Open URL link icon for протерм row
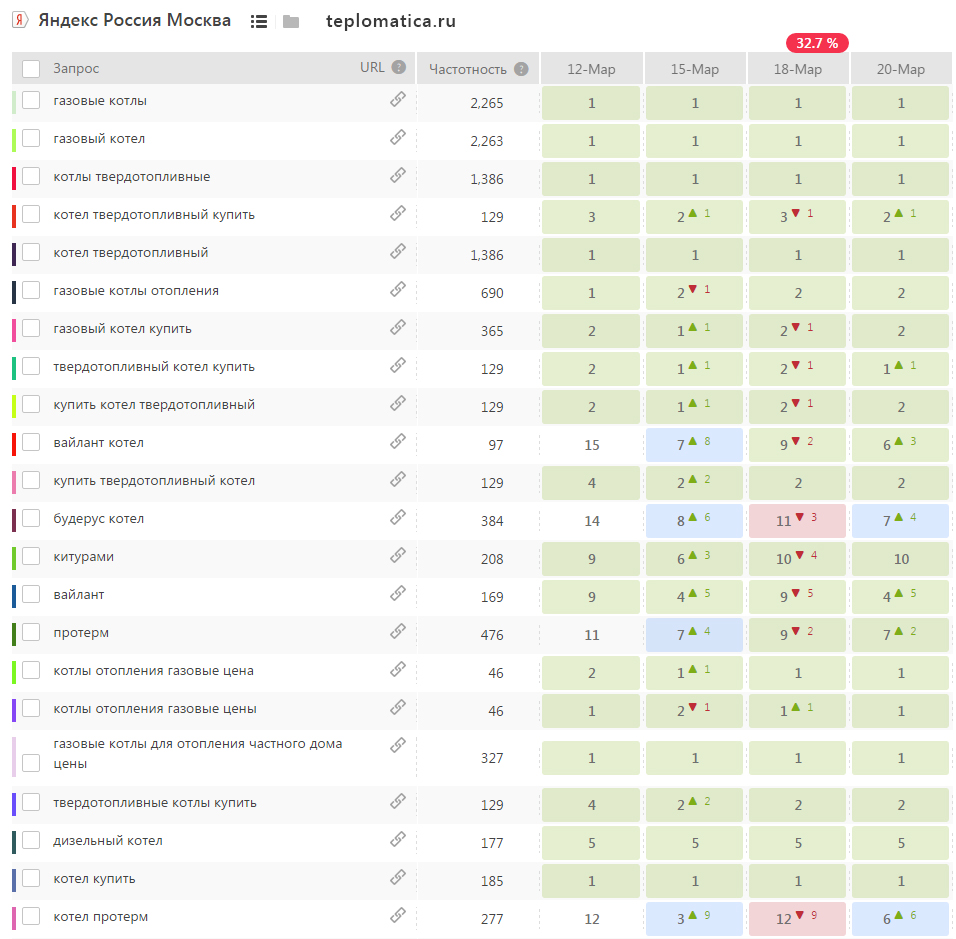Image resolution: width=956 pixels, height=939 pixels. coord(398,630)
